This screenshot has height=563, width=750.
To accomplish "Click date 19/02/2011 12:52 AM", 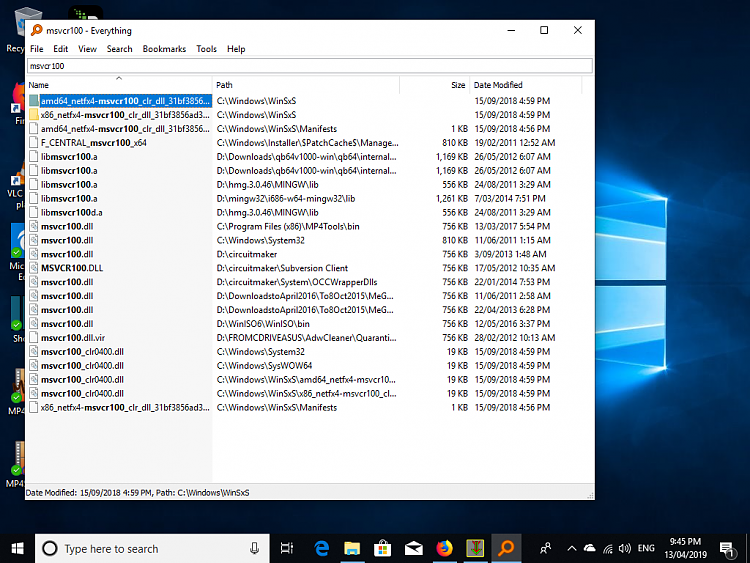I will coord(515,143).
